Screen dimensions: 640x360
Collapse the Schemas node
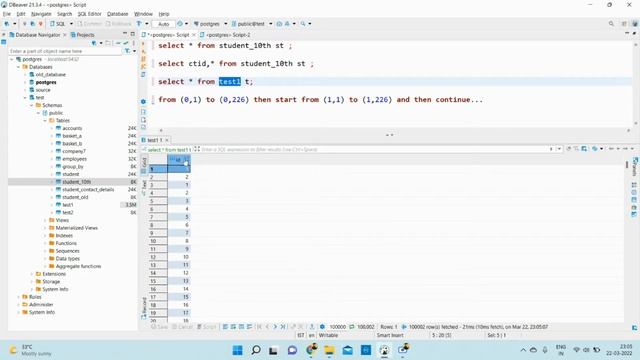point(32,105)
